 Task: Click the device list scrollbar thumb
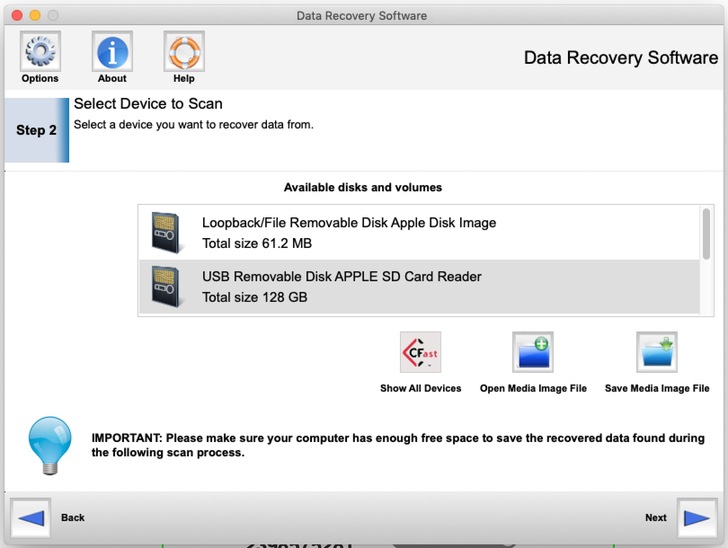(706, 234)
